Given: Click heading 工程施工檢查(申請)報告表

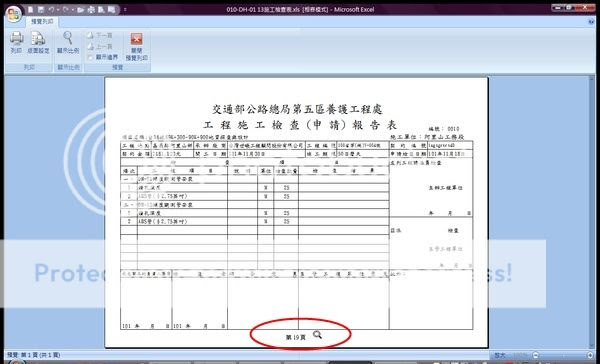Looking at the screenshot, I should tap(300, 125).
